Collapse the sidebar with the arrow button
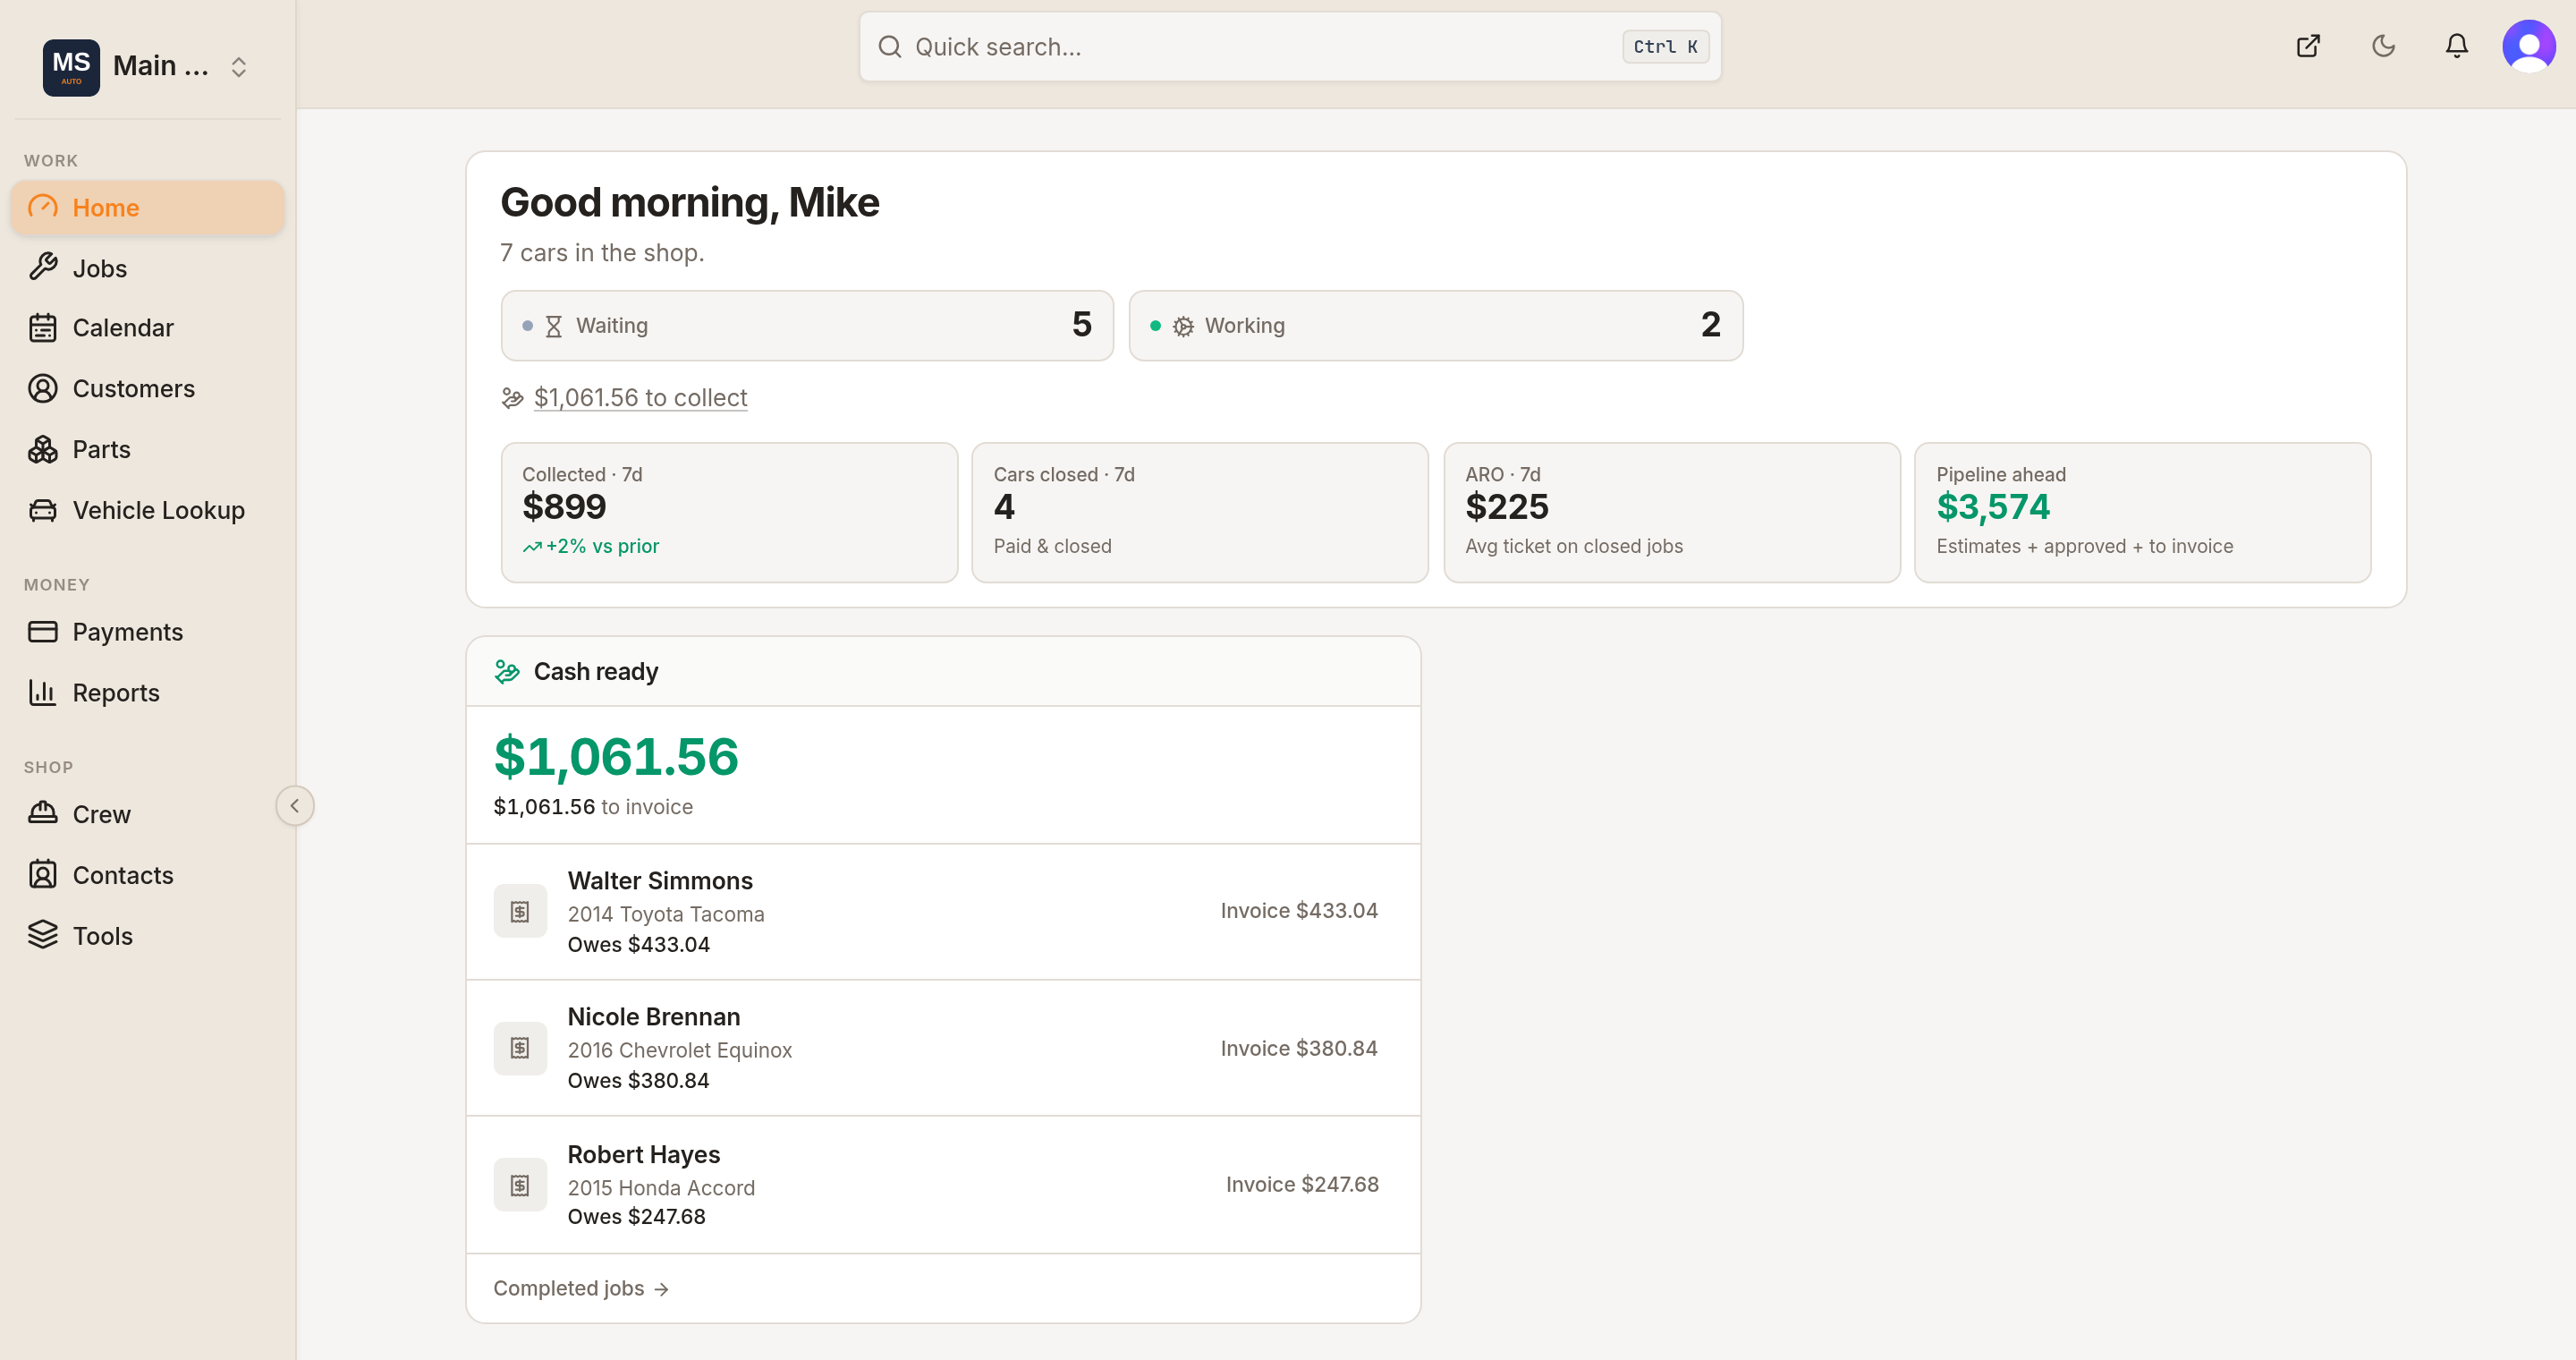 (x=295, y=806)
